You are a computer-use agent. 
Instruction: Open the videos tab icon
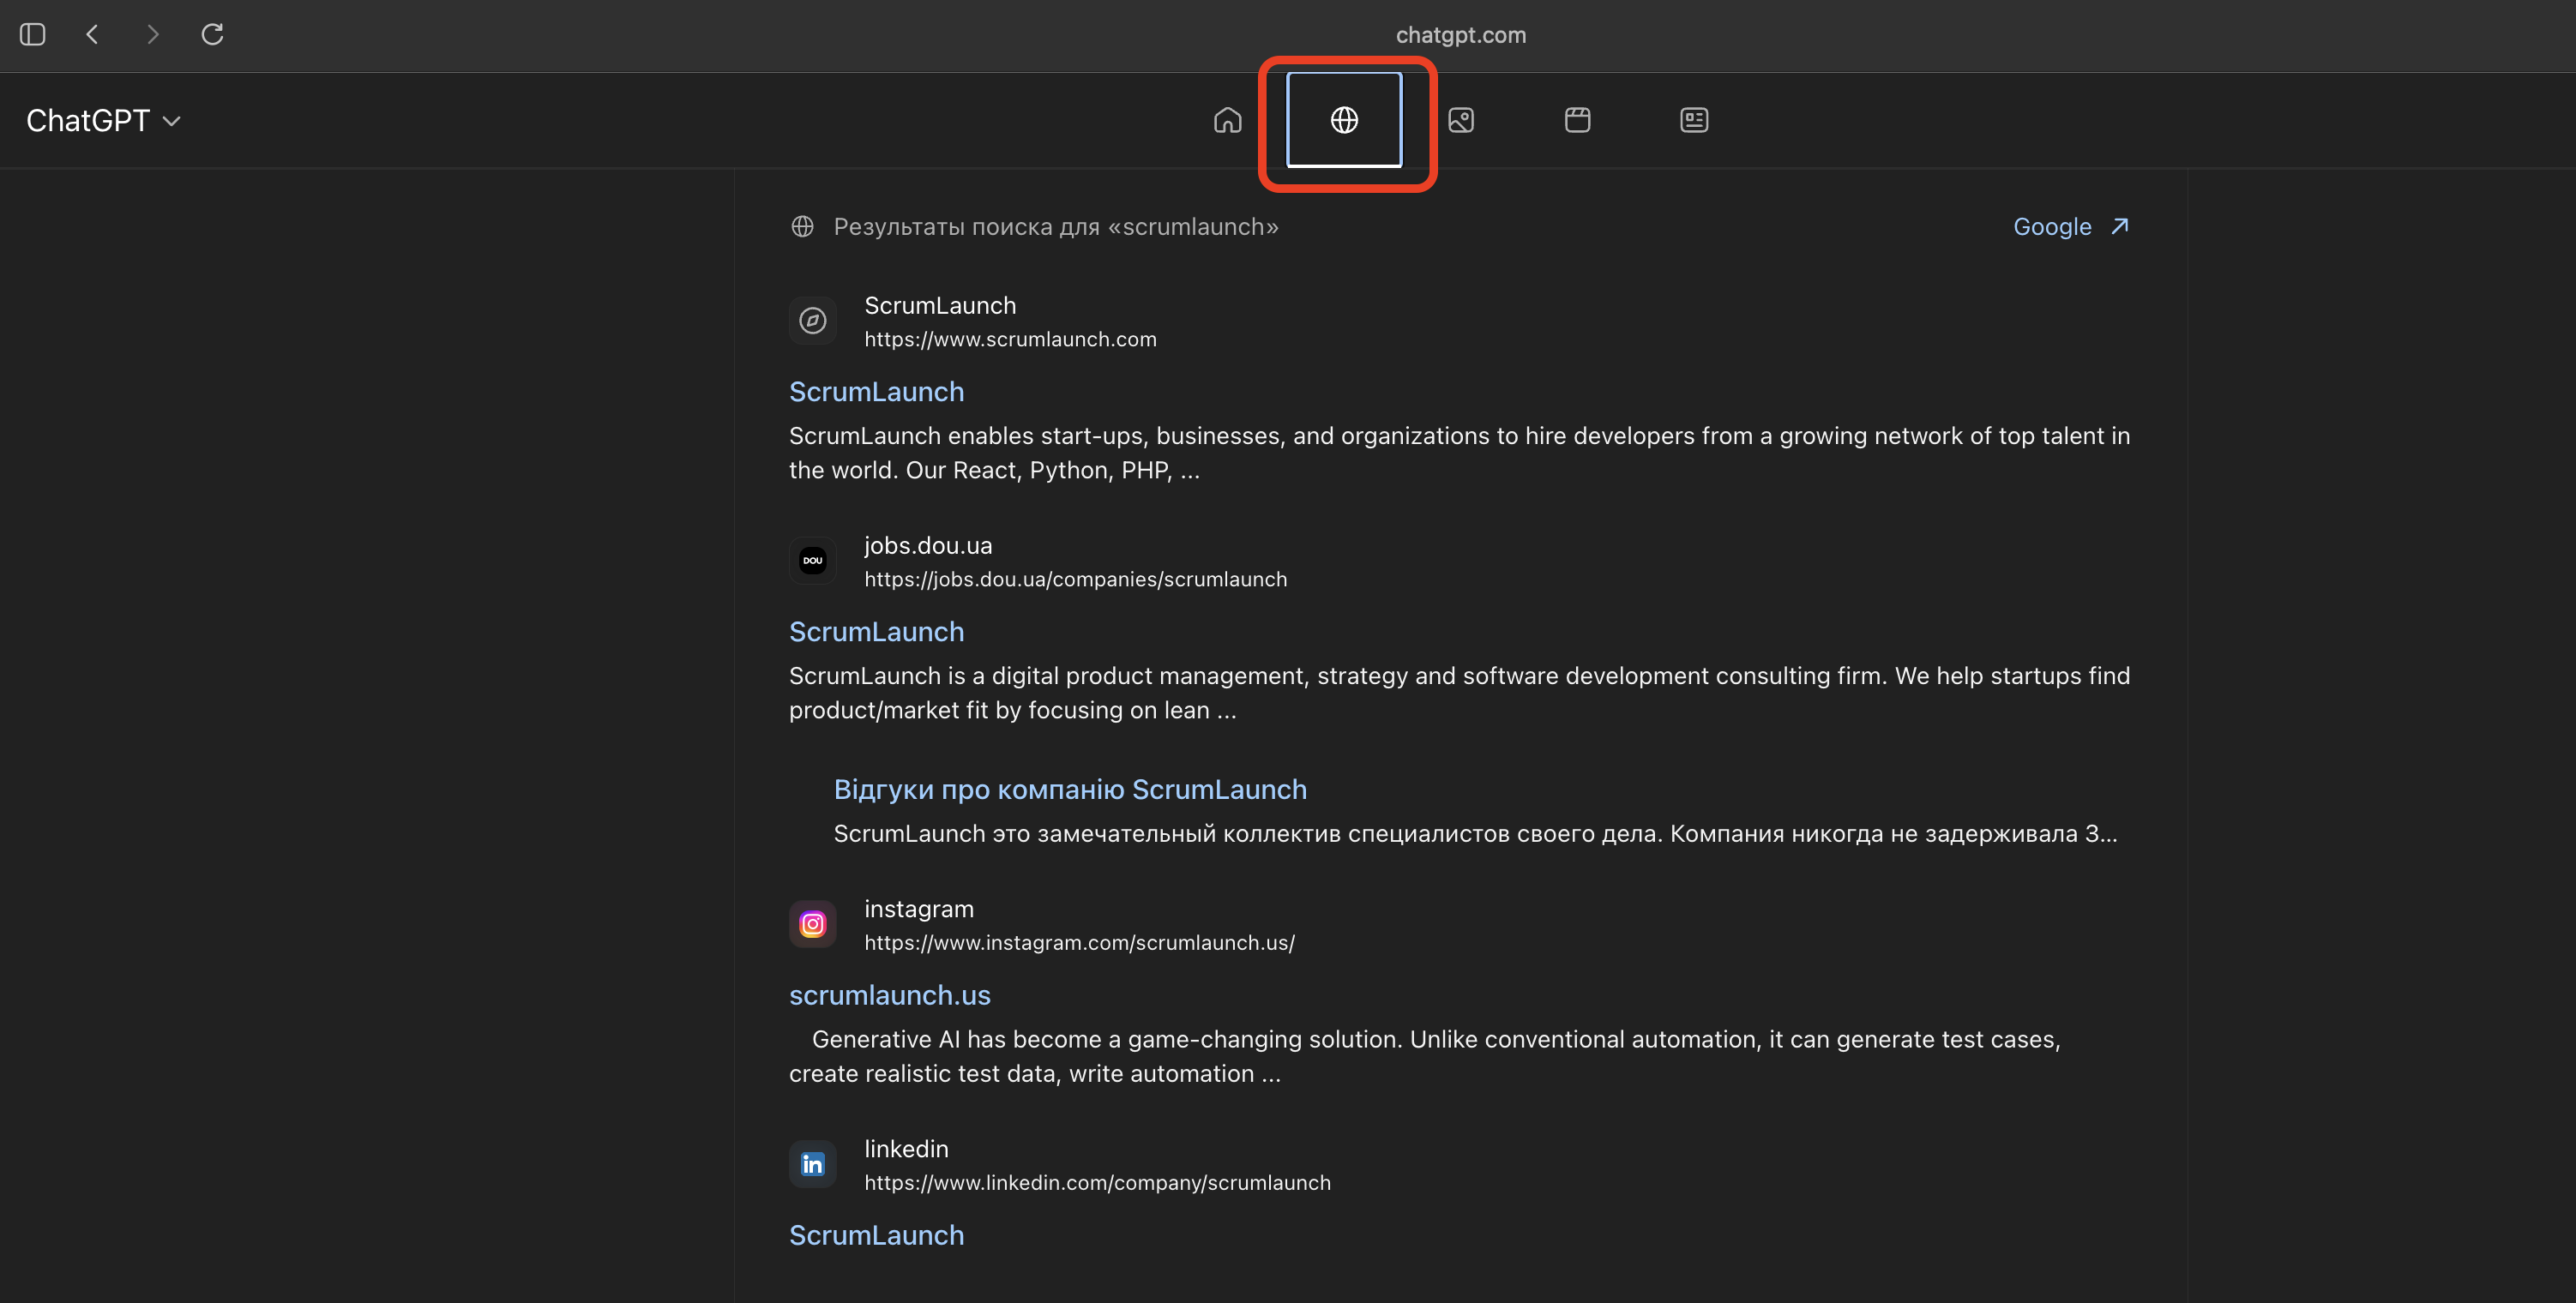coord(1577,120)
